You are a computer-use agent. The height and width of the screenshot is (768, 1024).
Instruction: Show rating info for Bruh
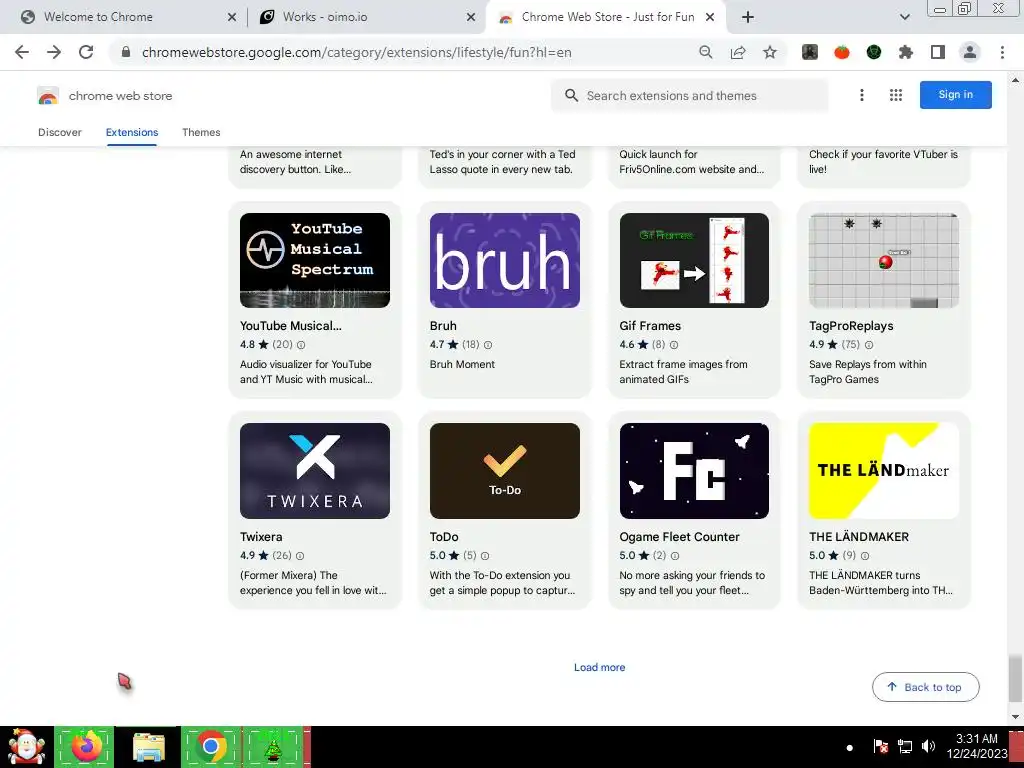[488, 345]
